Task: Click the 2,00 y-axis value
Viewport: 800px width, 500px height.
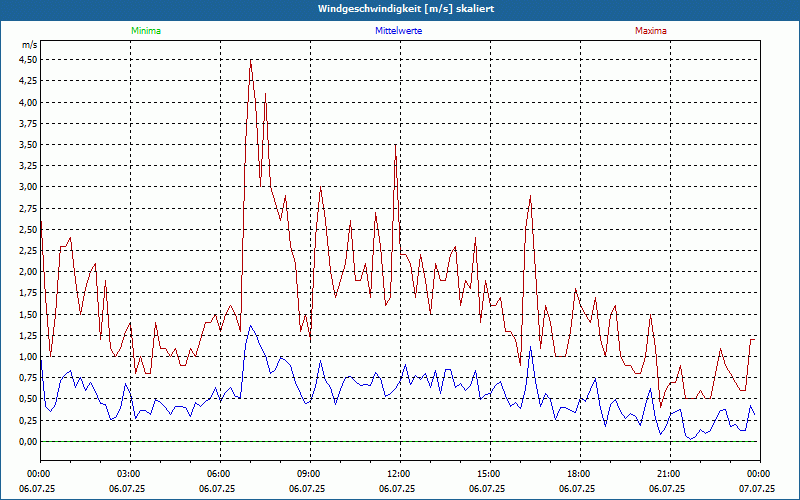Action: pos(29,272)
